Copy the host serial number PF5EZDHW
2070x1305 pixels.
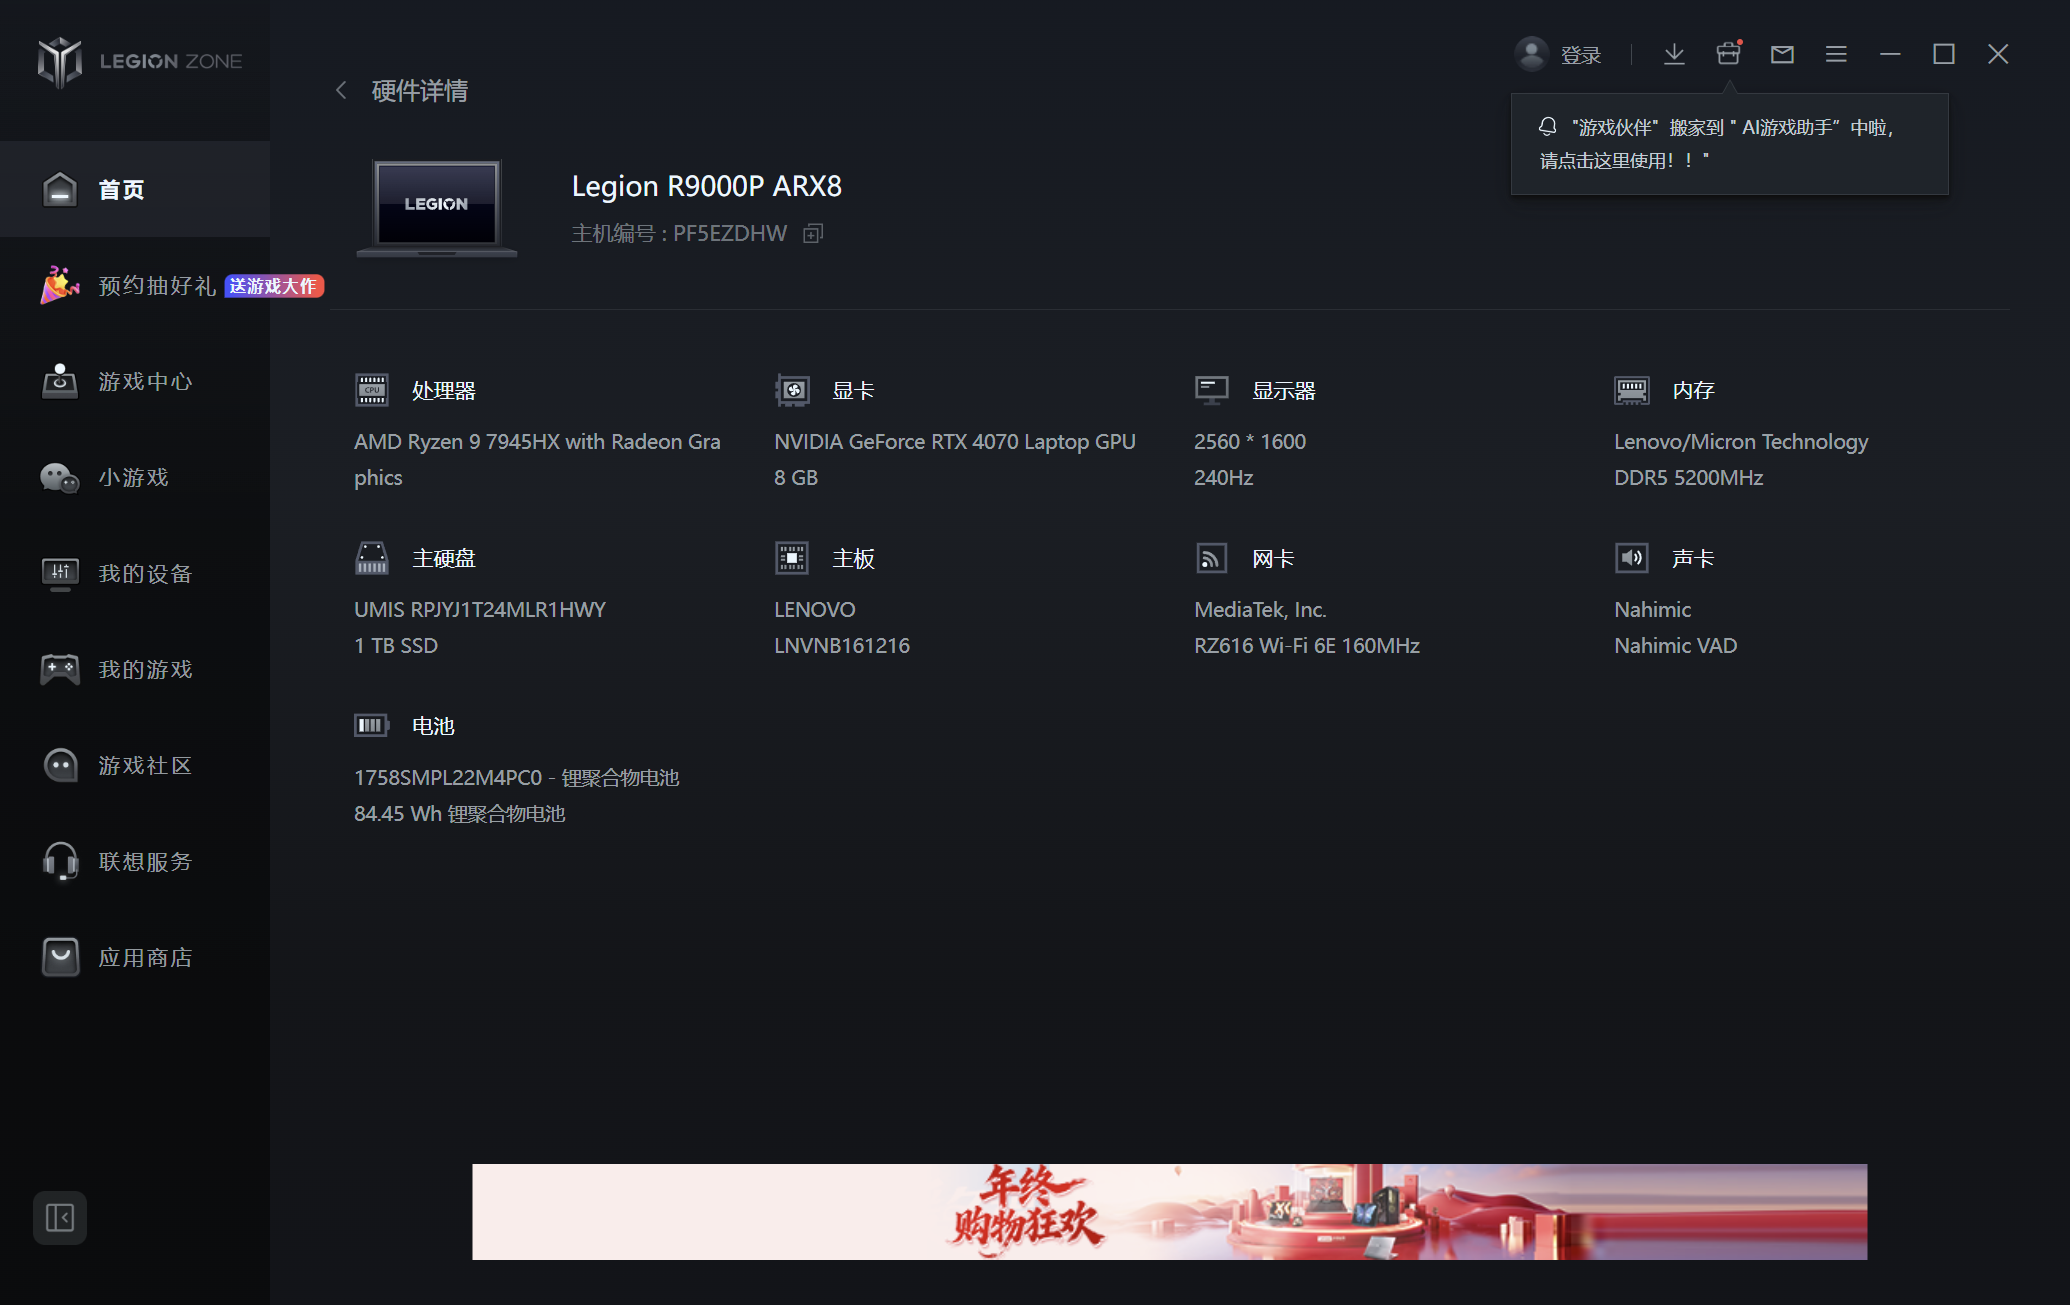click(x=813, y=233)
